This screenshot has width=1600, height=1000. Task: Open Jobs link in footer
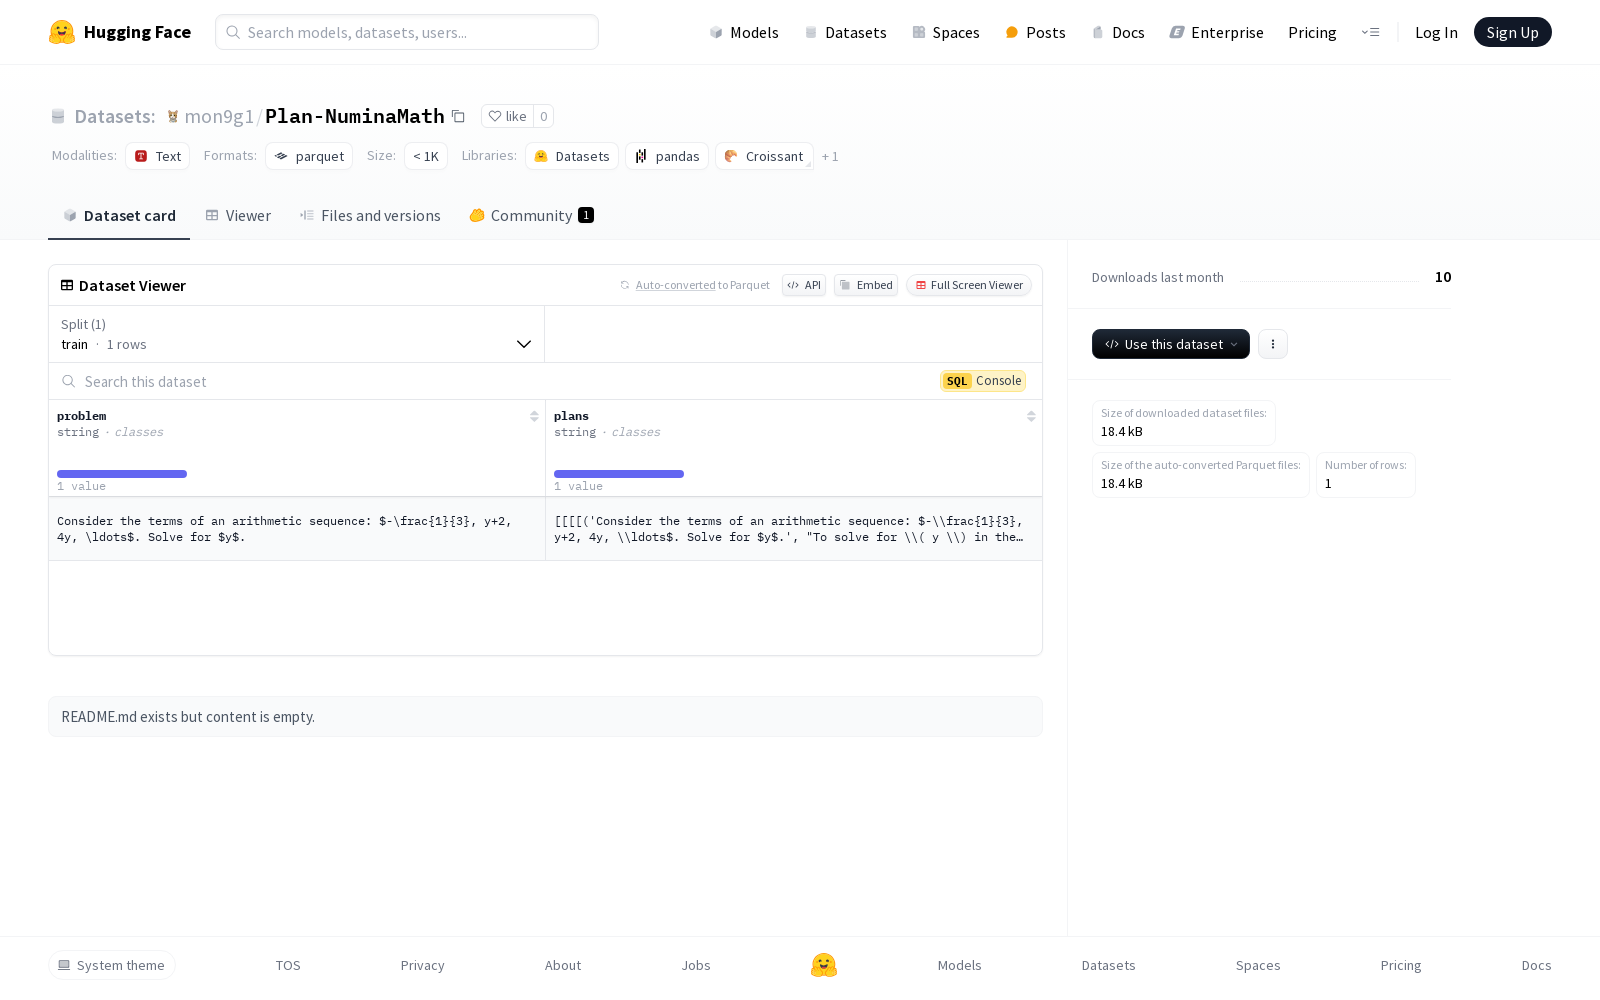click(x=696, y=965)
